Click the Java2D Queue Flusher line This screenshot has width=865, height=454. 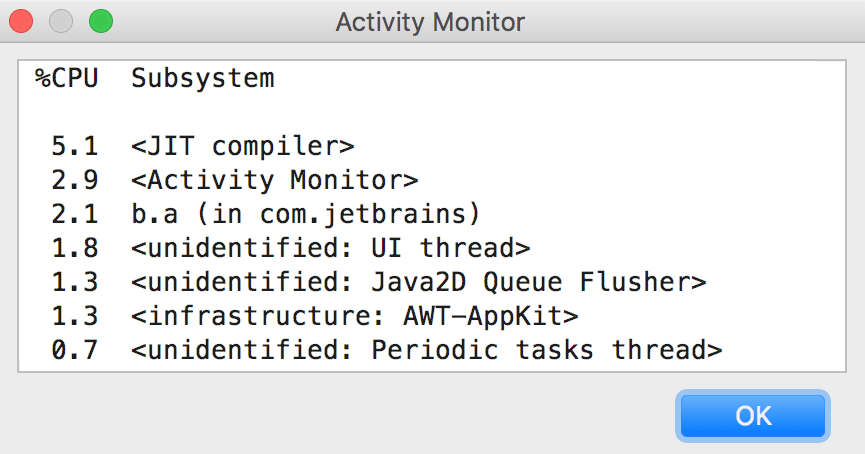(x=419, y=282)
